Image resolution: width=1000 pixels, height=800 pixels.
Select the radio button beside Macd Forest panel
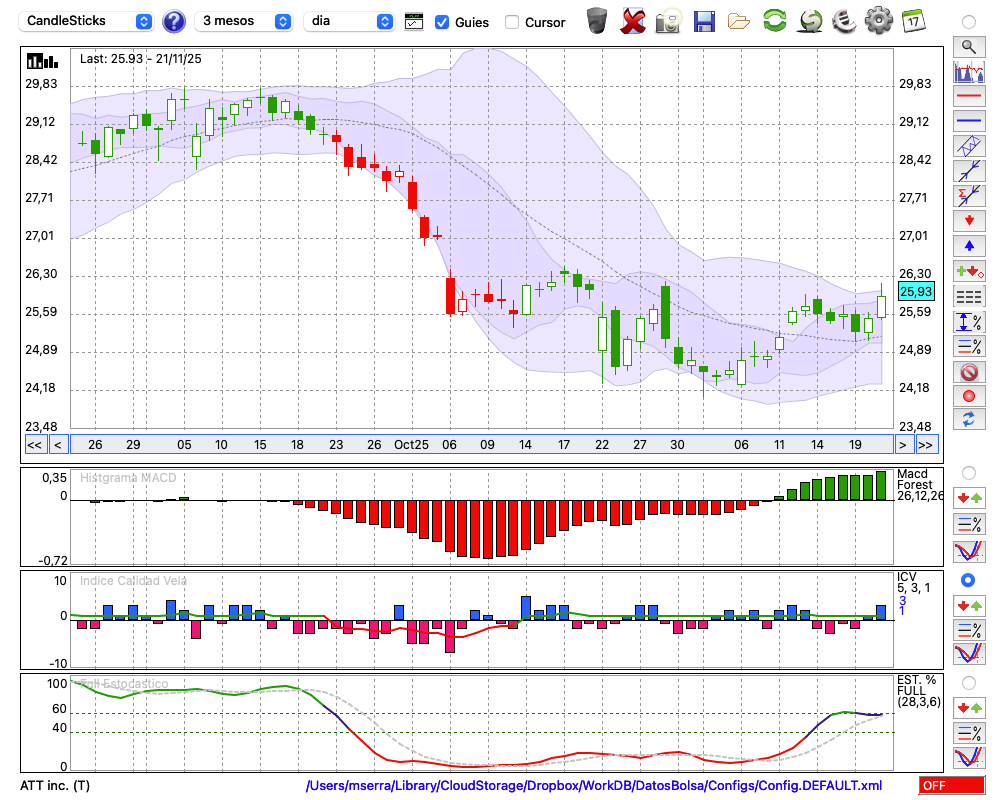click(x=968, y=472)
